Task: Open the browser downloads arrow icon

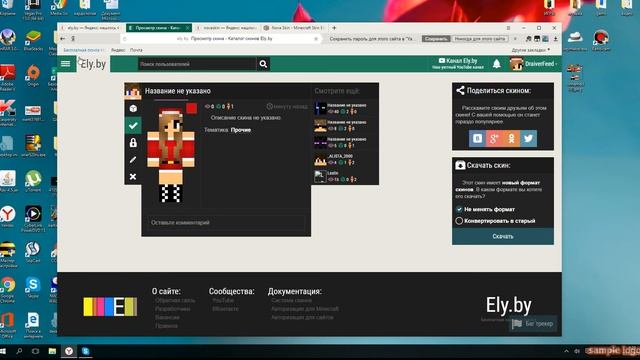Action: click(555, 39)
